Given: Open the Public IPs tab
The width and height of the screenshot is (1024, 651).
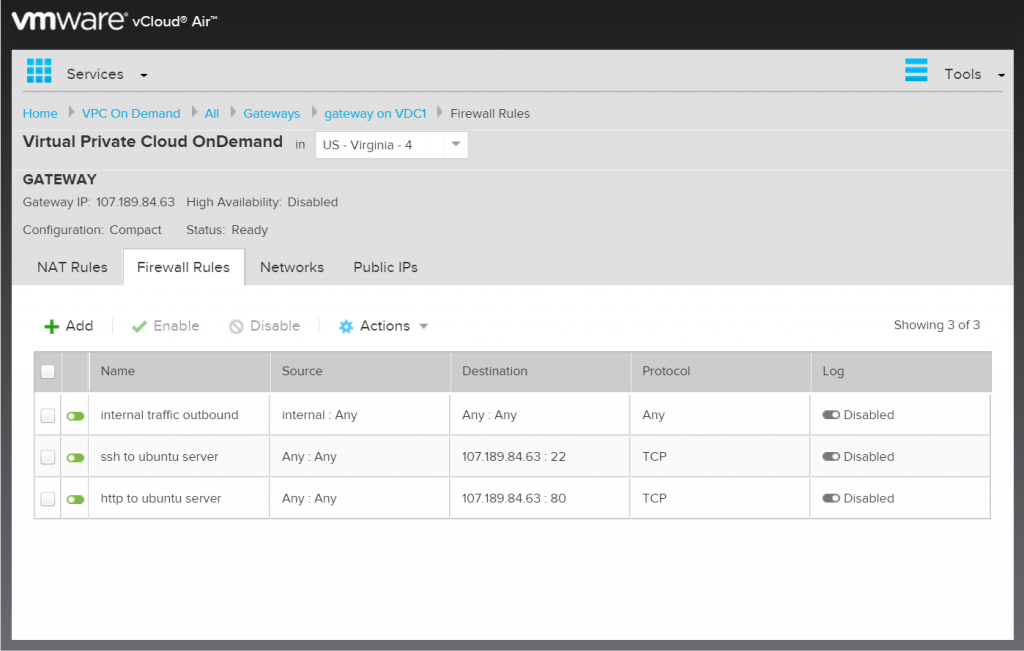Looking at the screenshot, I should pyautogui.click(x=385, y=267).
